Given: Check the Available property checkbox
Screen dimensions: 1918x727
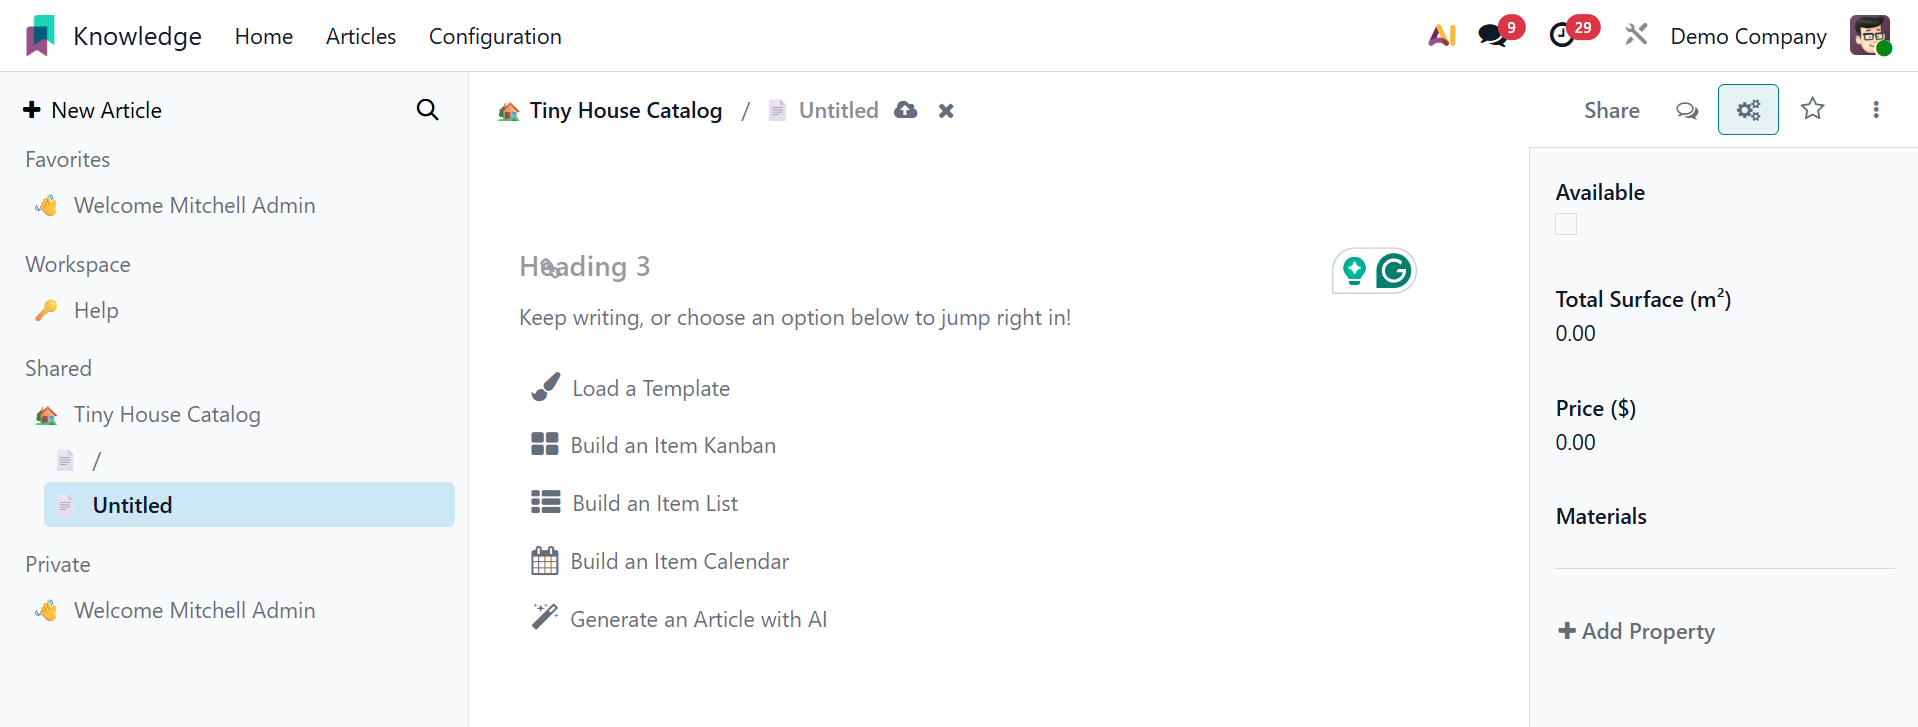Looking at the screenshot, I should pos(1566,225).
